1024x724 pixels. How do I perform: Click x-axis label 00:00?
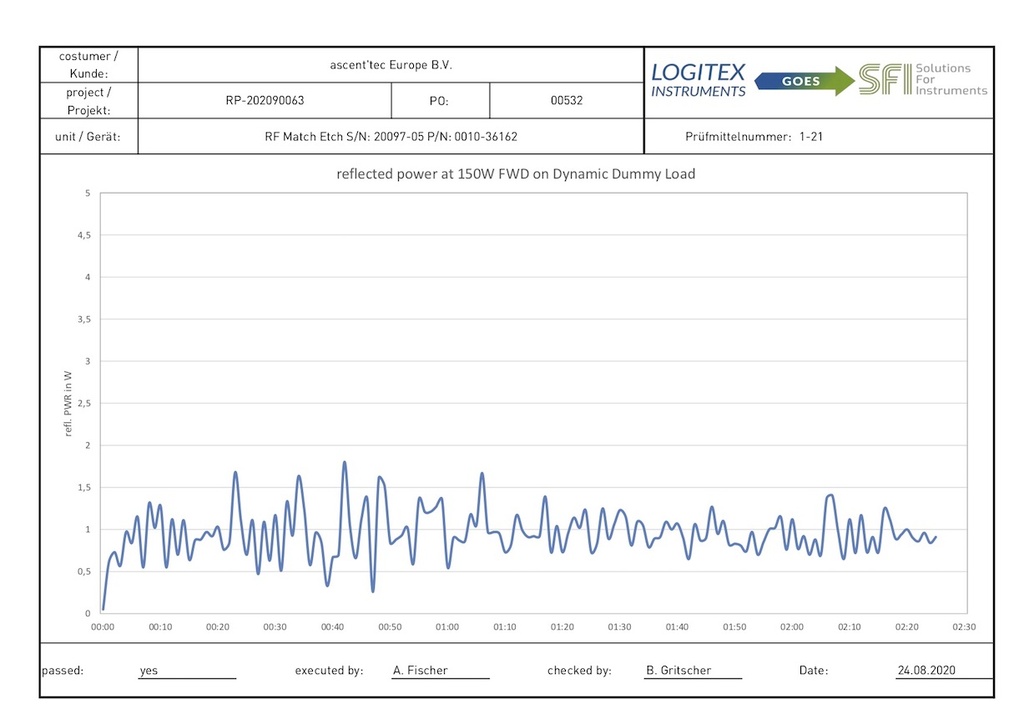pyautogui.click(x=103, y=627)
